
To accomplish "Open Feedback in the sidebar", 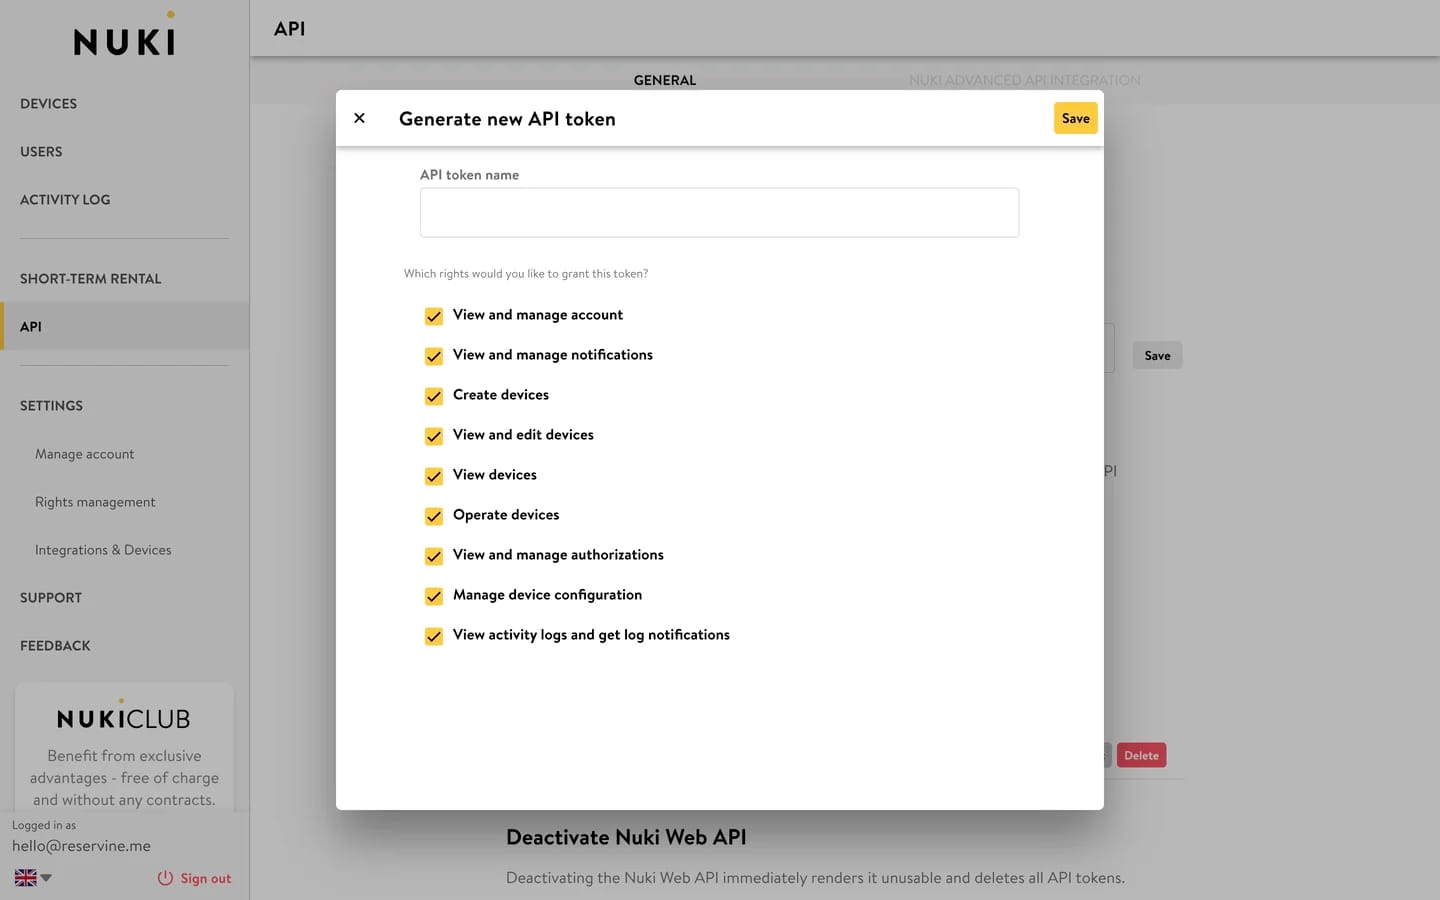I will 55,646.
